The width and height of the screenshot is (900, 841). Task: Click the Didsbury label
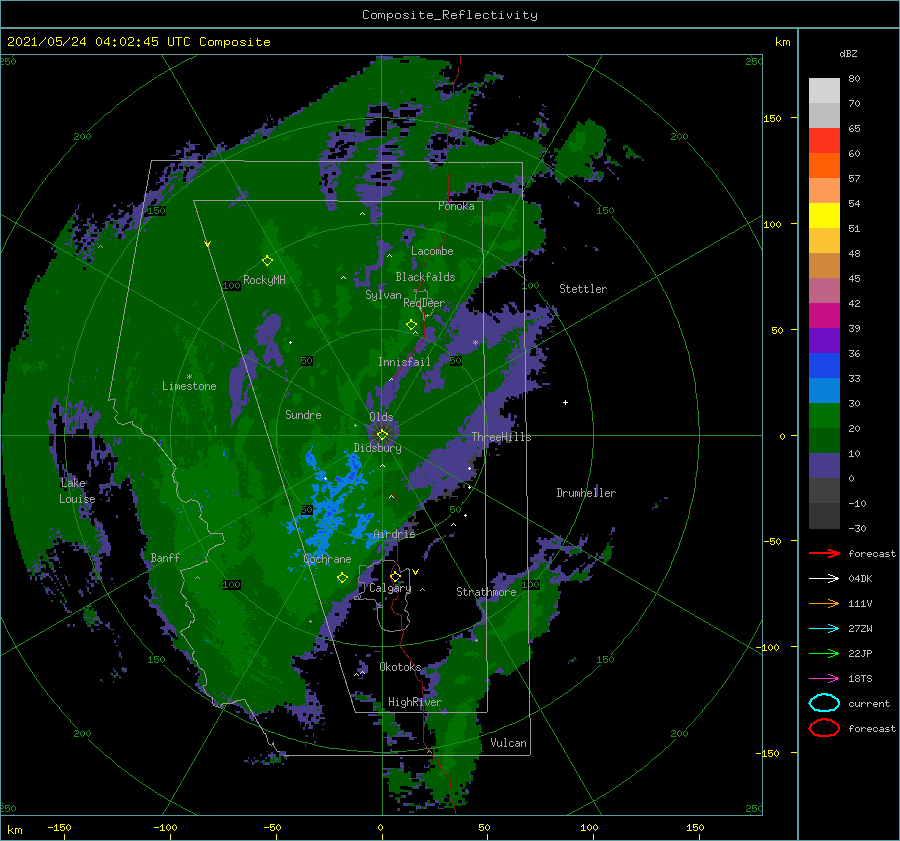click(x=378, y=448)
